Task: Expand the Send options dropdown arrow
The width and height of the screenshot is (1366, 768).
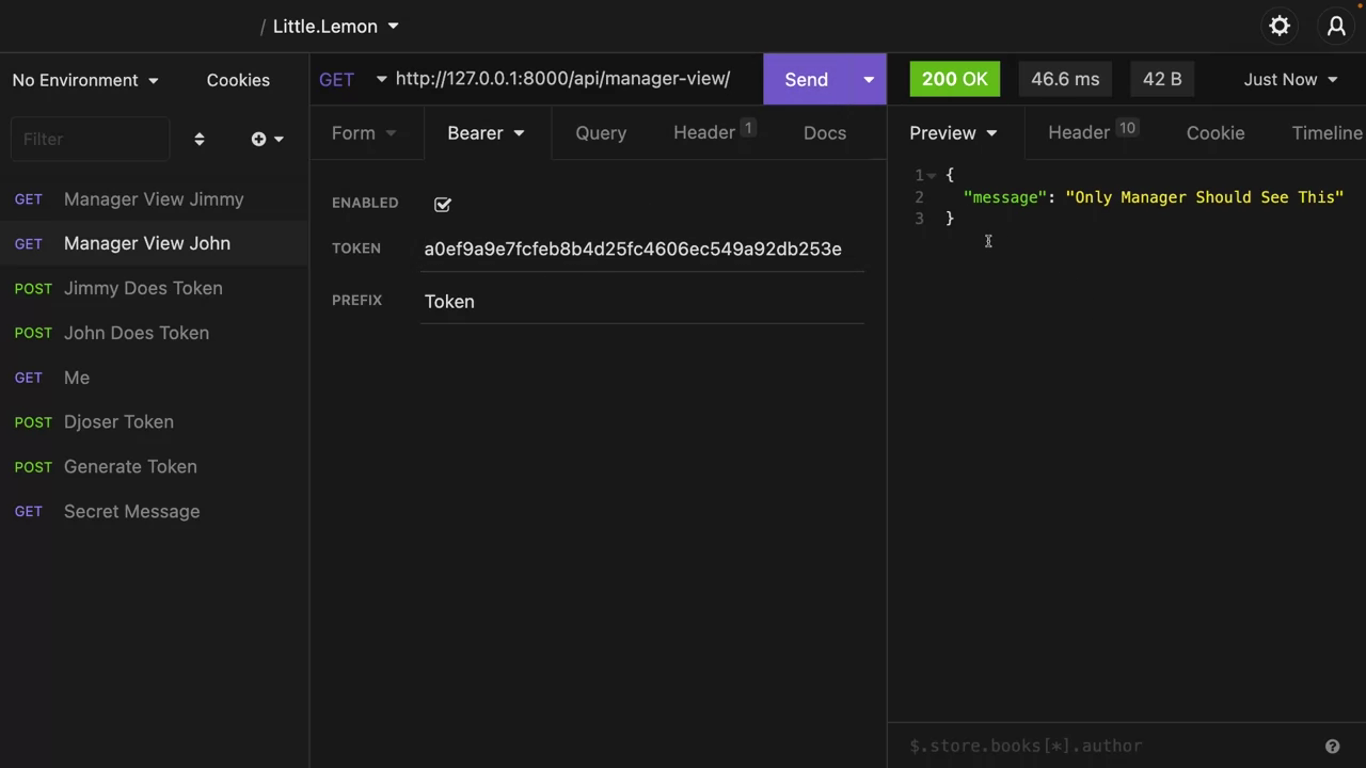Action: pyautogui.click(x=868, y=80)
